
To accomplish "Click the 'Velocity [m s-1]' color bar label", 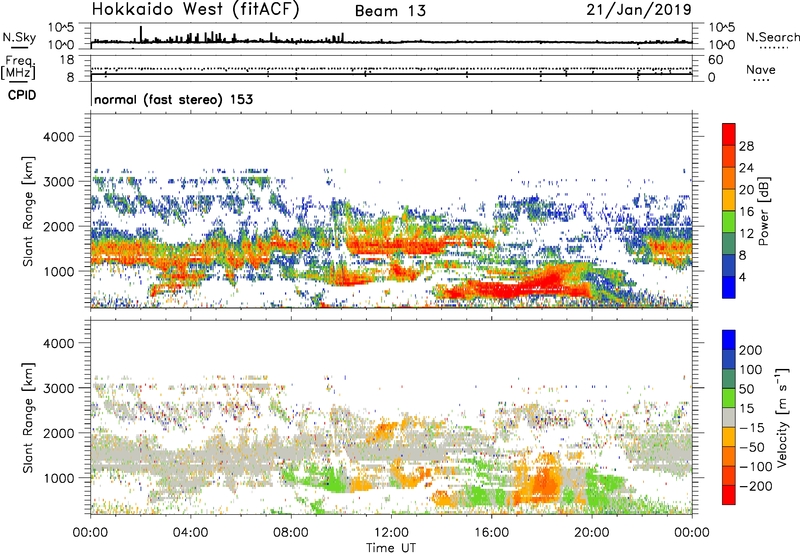I will pos(781,417).
